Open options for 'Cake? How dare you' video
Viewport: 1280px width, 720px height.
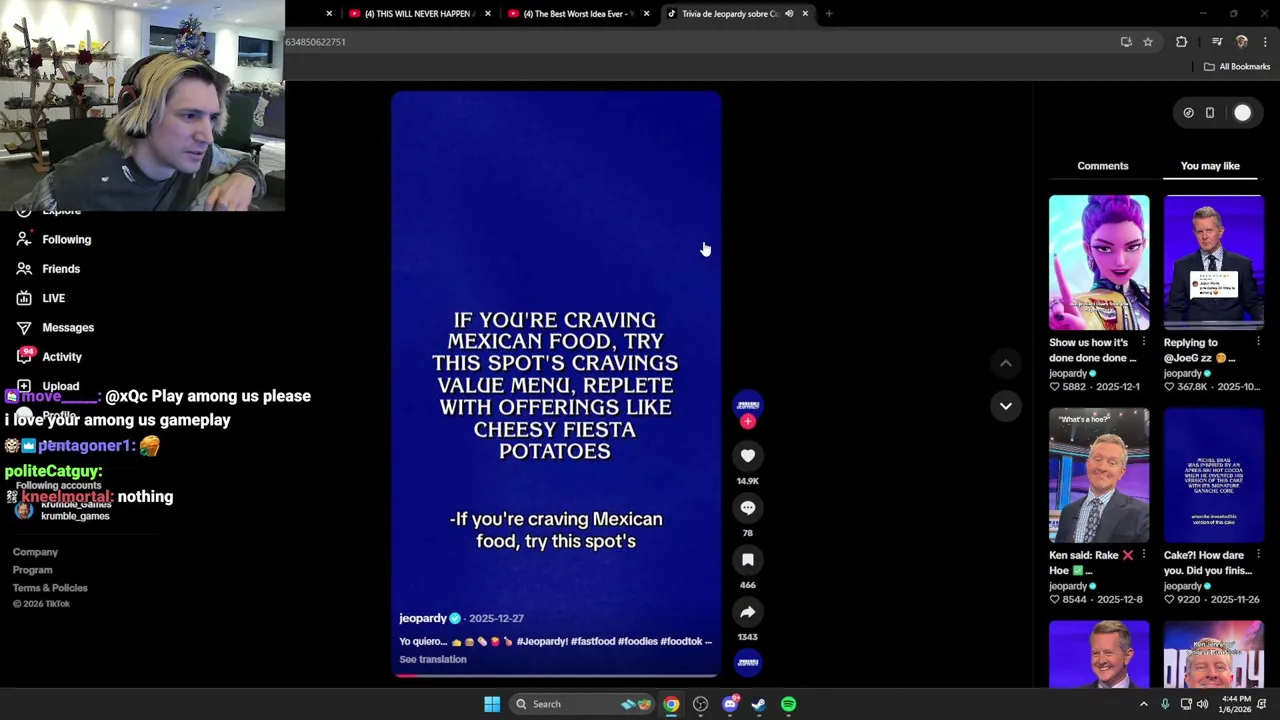point(1258,555)
